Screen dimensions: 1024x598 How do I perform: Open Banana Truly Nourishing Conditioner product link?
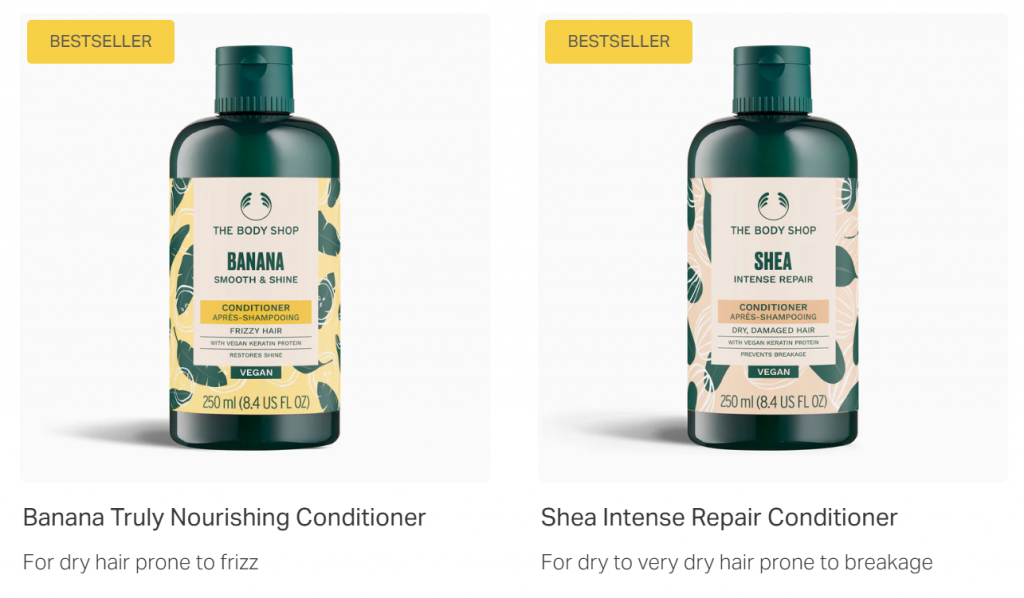[x=224, y=517]
